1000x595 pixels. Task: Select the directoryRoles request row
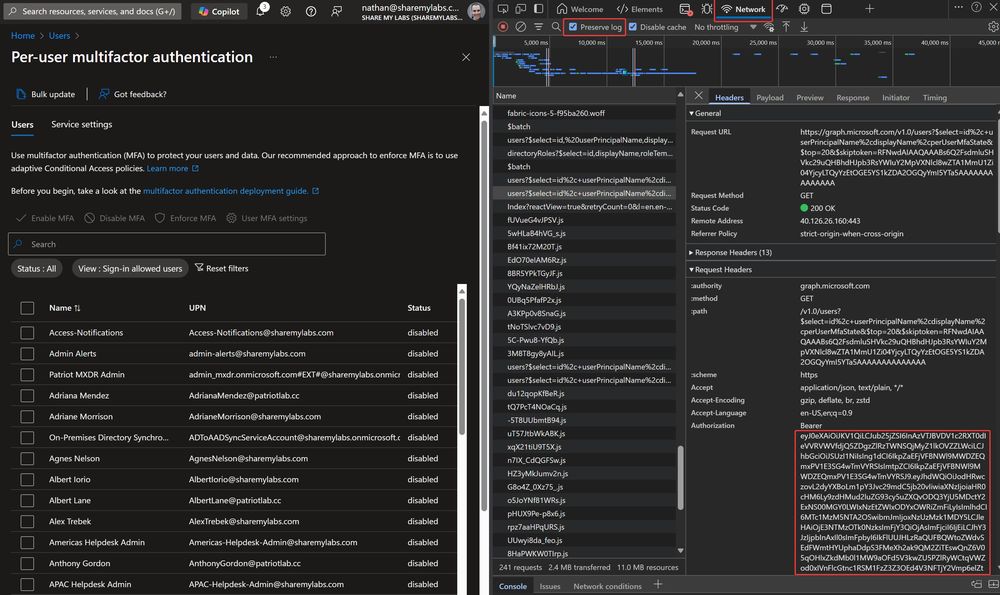[x=585, y=153]
